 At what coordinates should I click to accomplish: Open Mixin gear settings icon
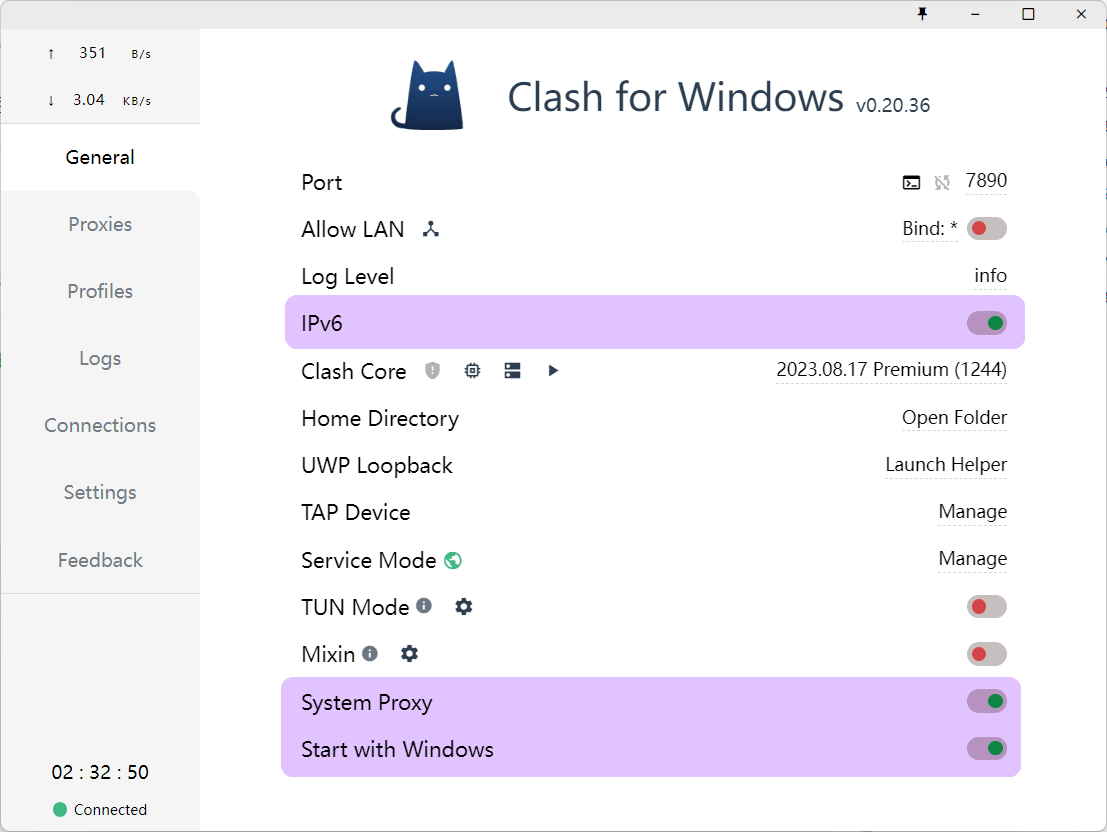409,654
